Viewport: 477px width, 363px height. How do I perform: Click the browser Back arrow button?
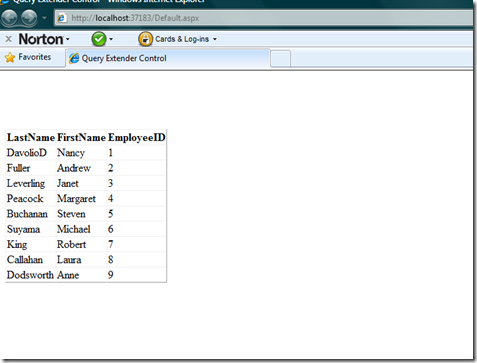(x=9, y=17)
